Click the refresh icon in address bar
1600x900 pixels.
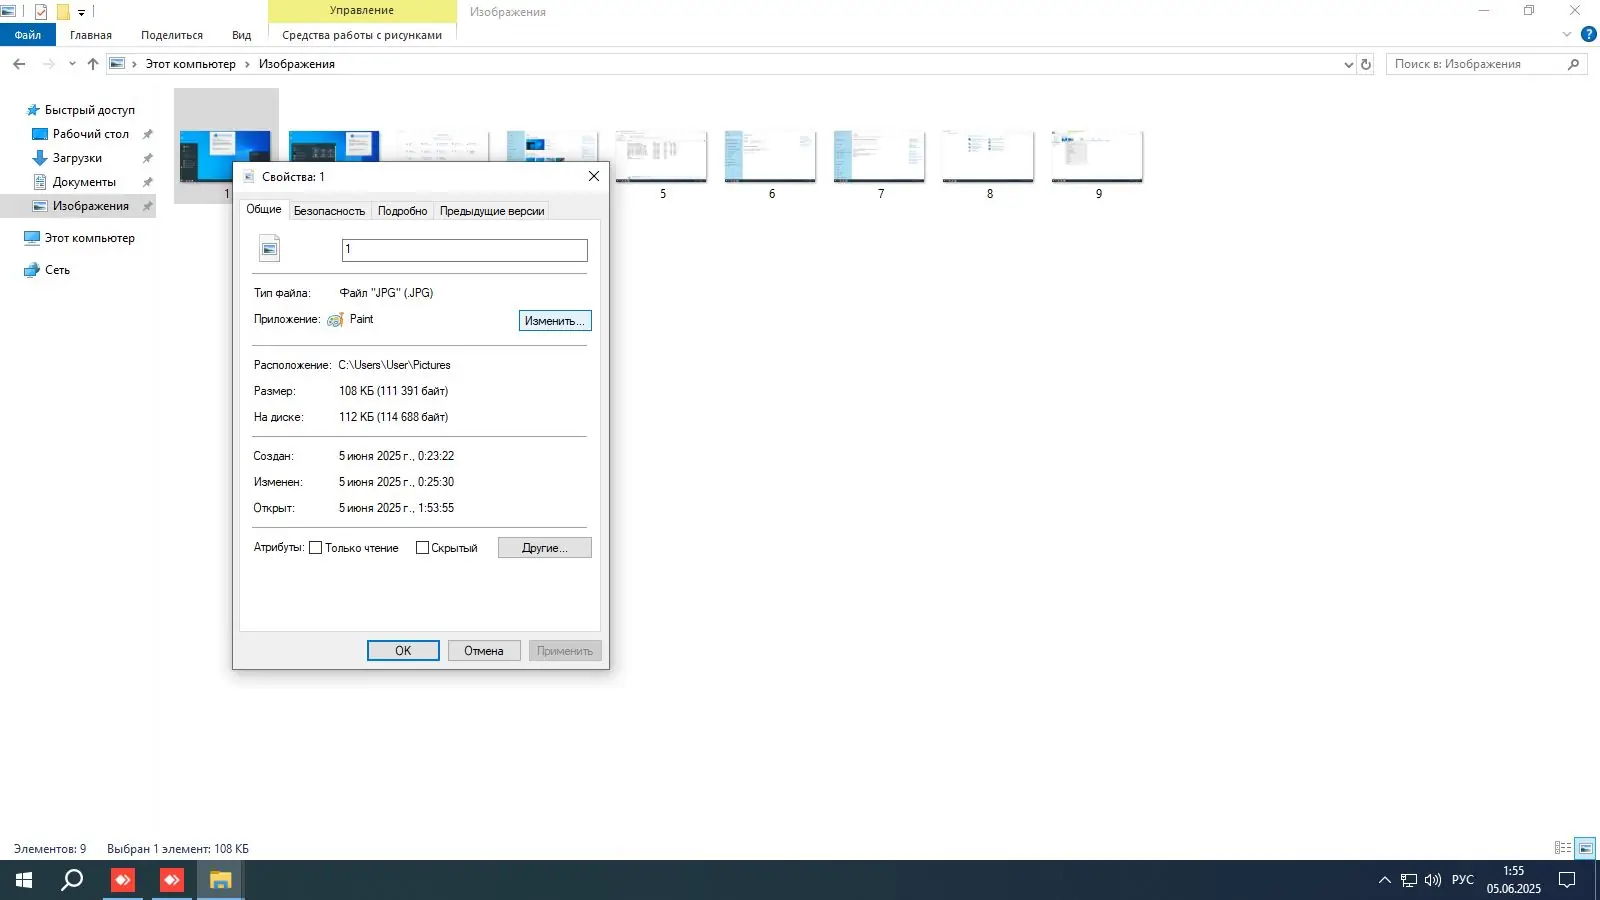(1366, 63)
